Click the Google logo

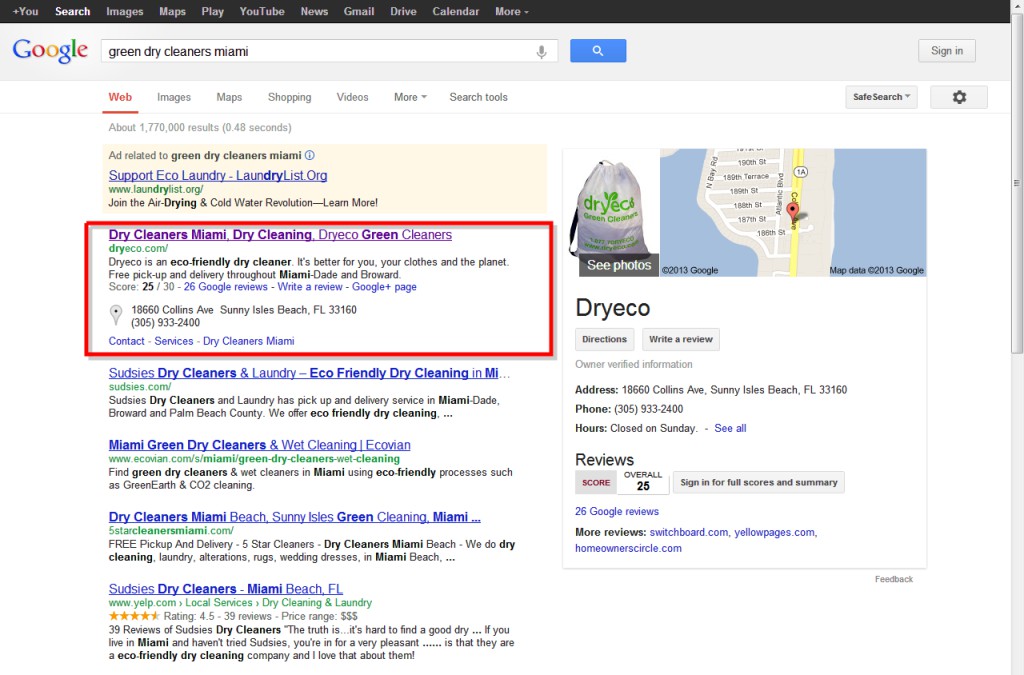(x=50, y=50)
